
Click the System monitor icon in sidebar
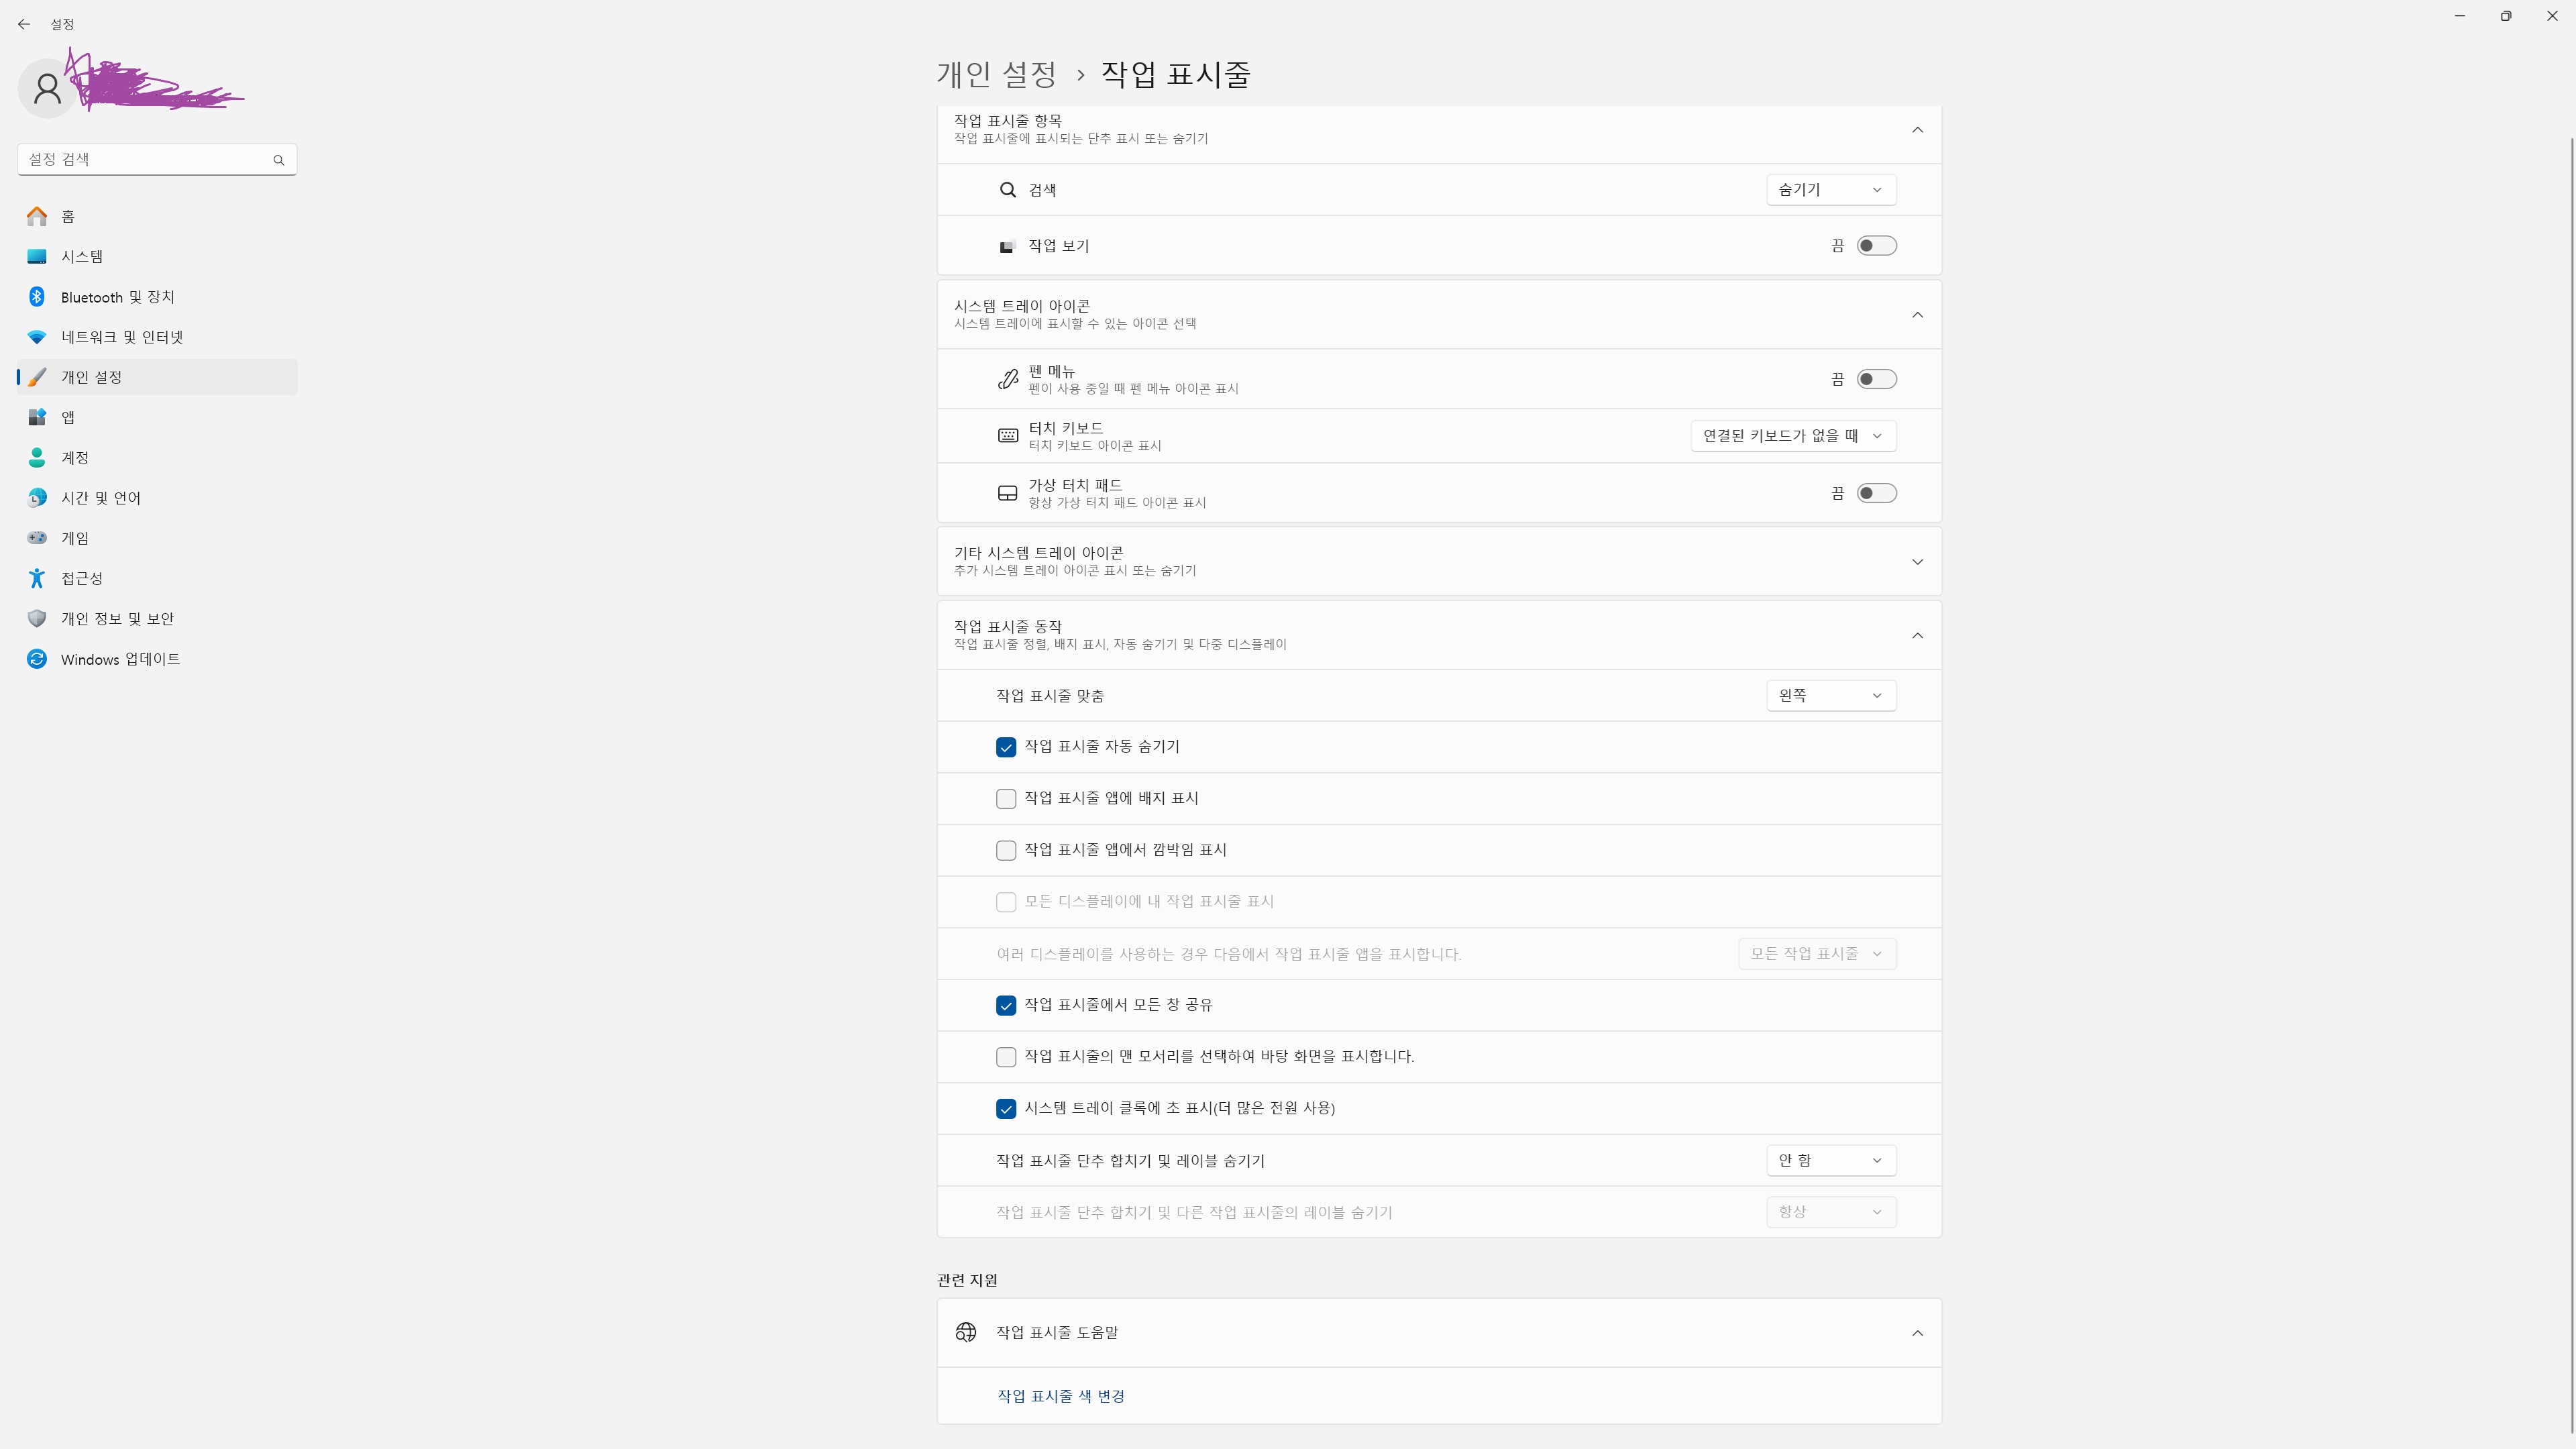[x=37, y=257]
